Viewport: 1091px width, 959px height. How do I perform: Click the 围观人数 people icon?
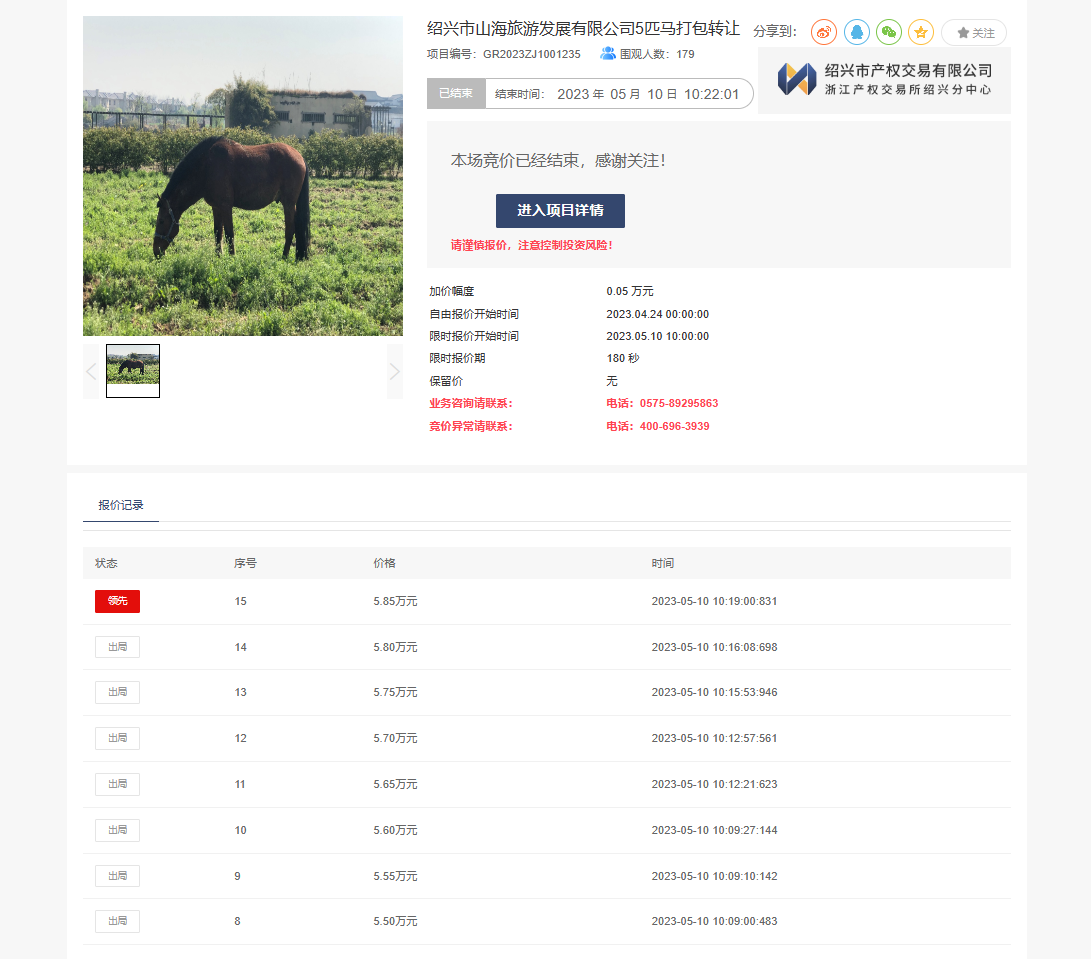coord(607,54)
